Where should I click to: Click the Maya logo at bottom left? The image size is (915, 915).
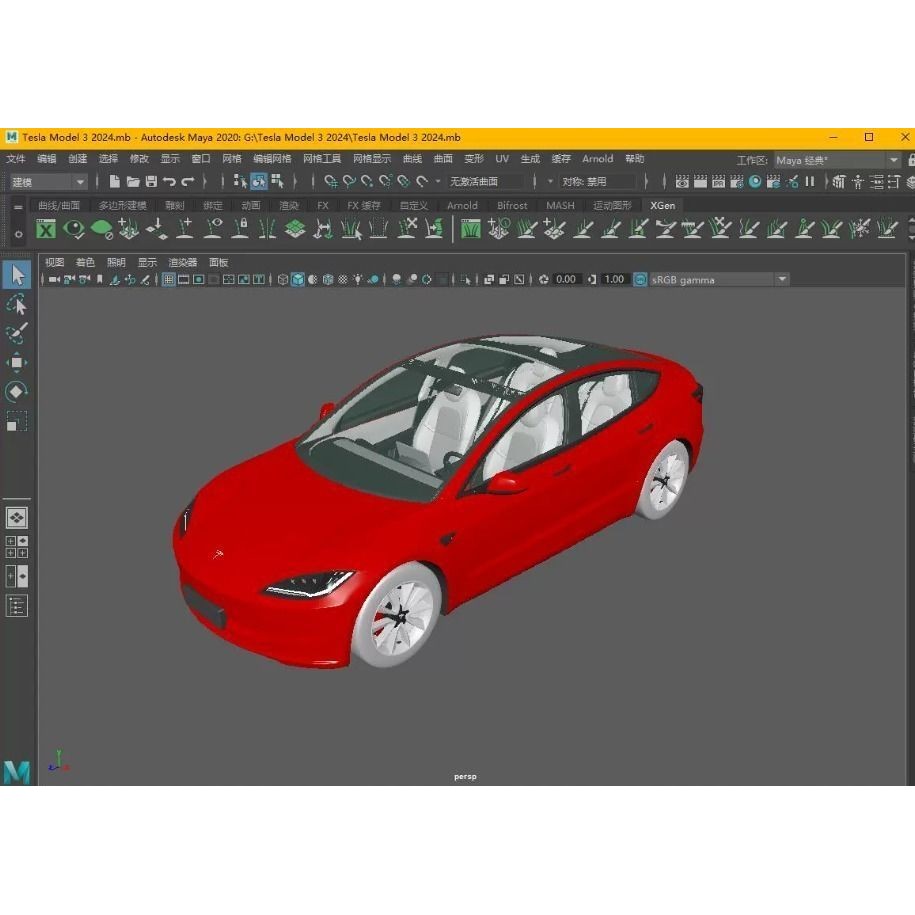tap(17, 772)
